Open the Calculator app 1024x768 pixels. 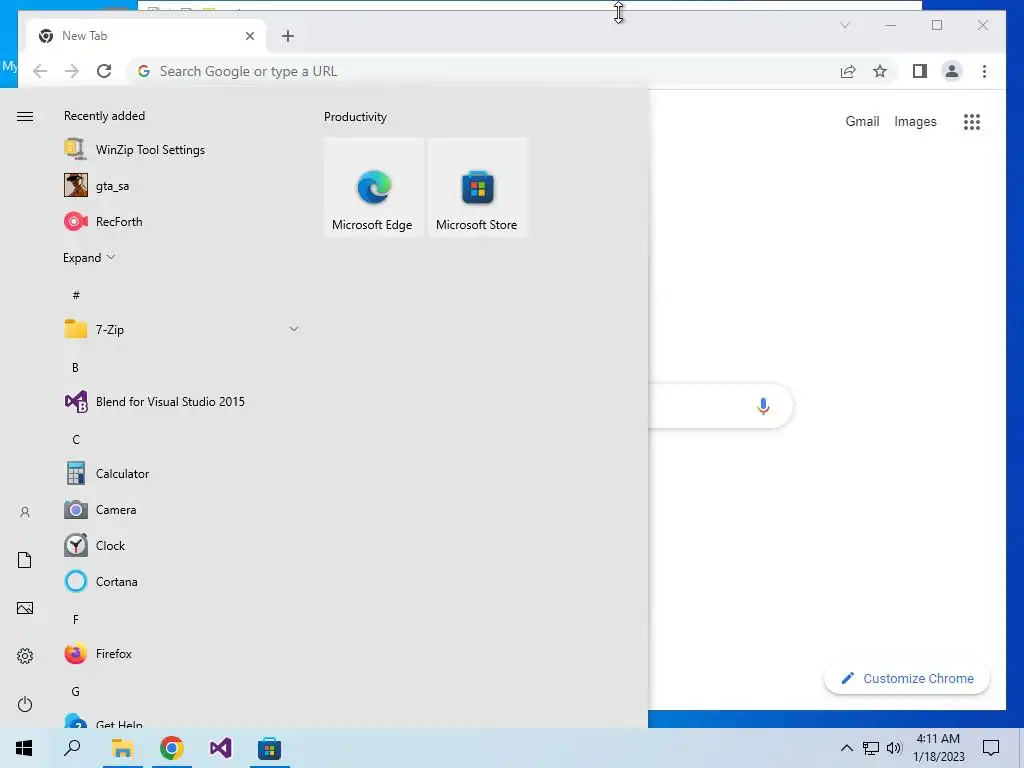click(x=181, y=473)
